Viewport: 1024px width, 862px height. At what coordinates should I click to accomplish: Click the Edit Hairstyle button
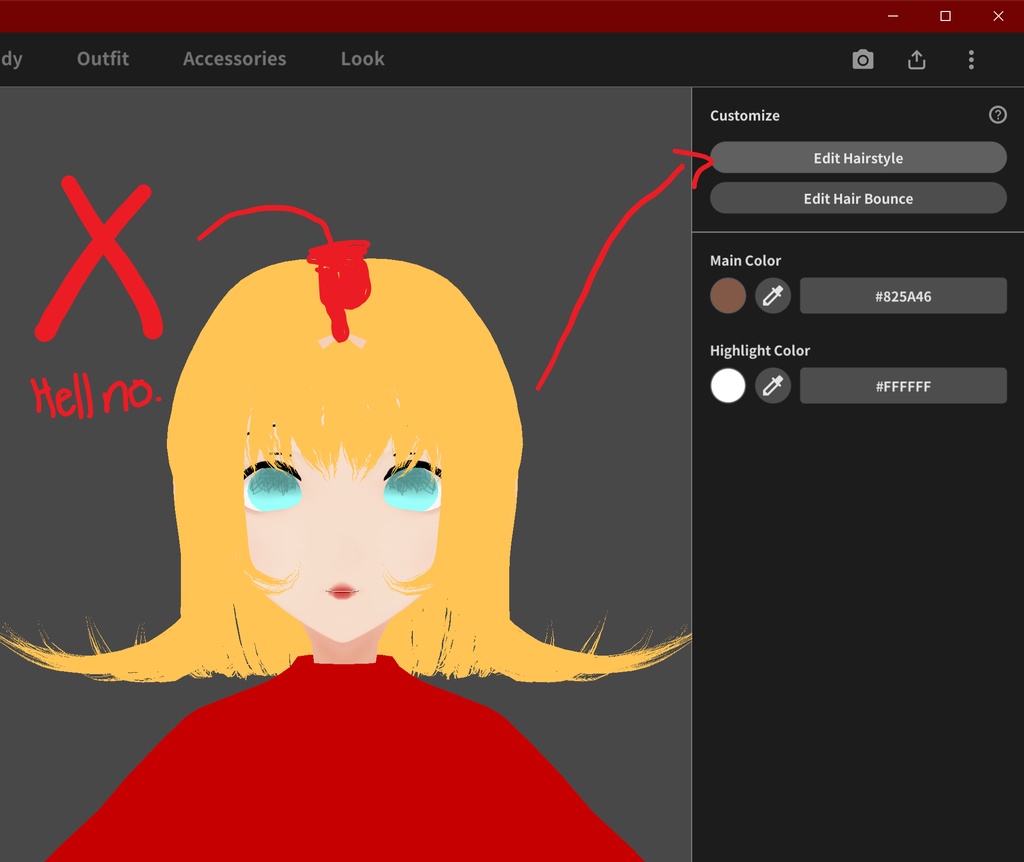858,157
